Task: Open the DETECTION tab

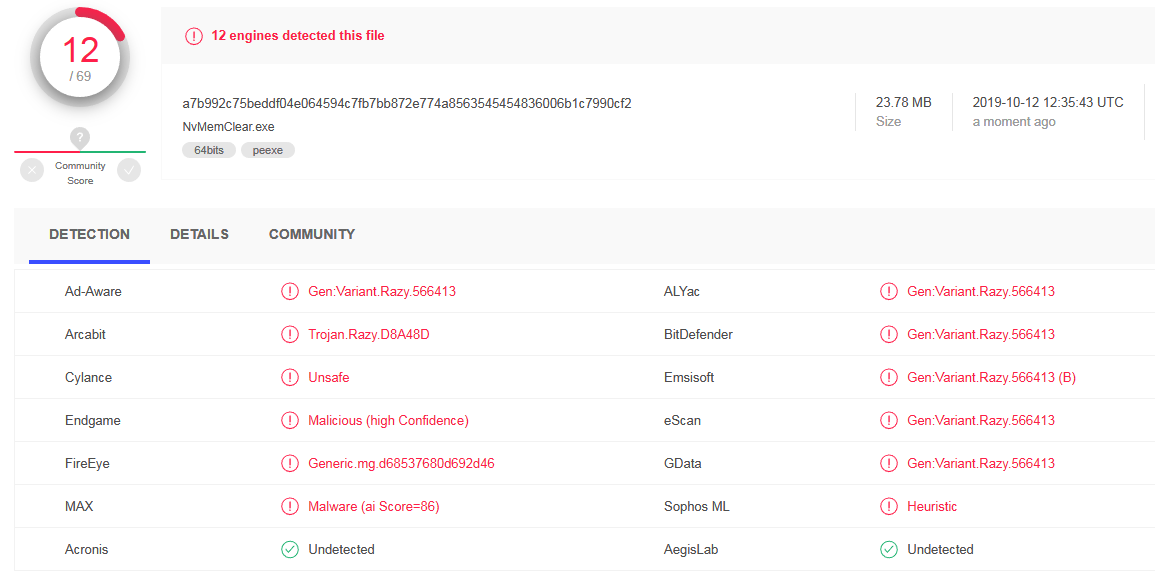Action: (x=89, y=234)
